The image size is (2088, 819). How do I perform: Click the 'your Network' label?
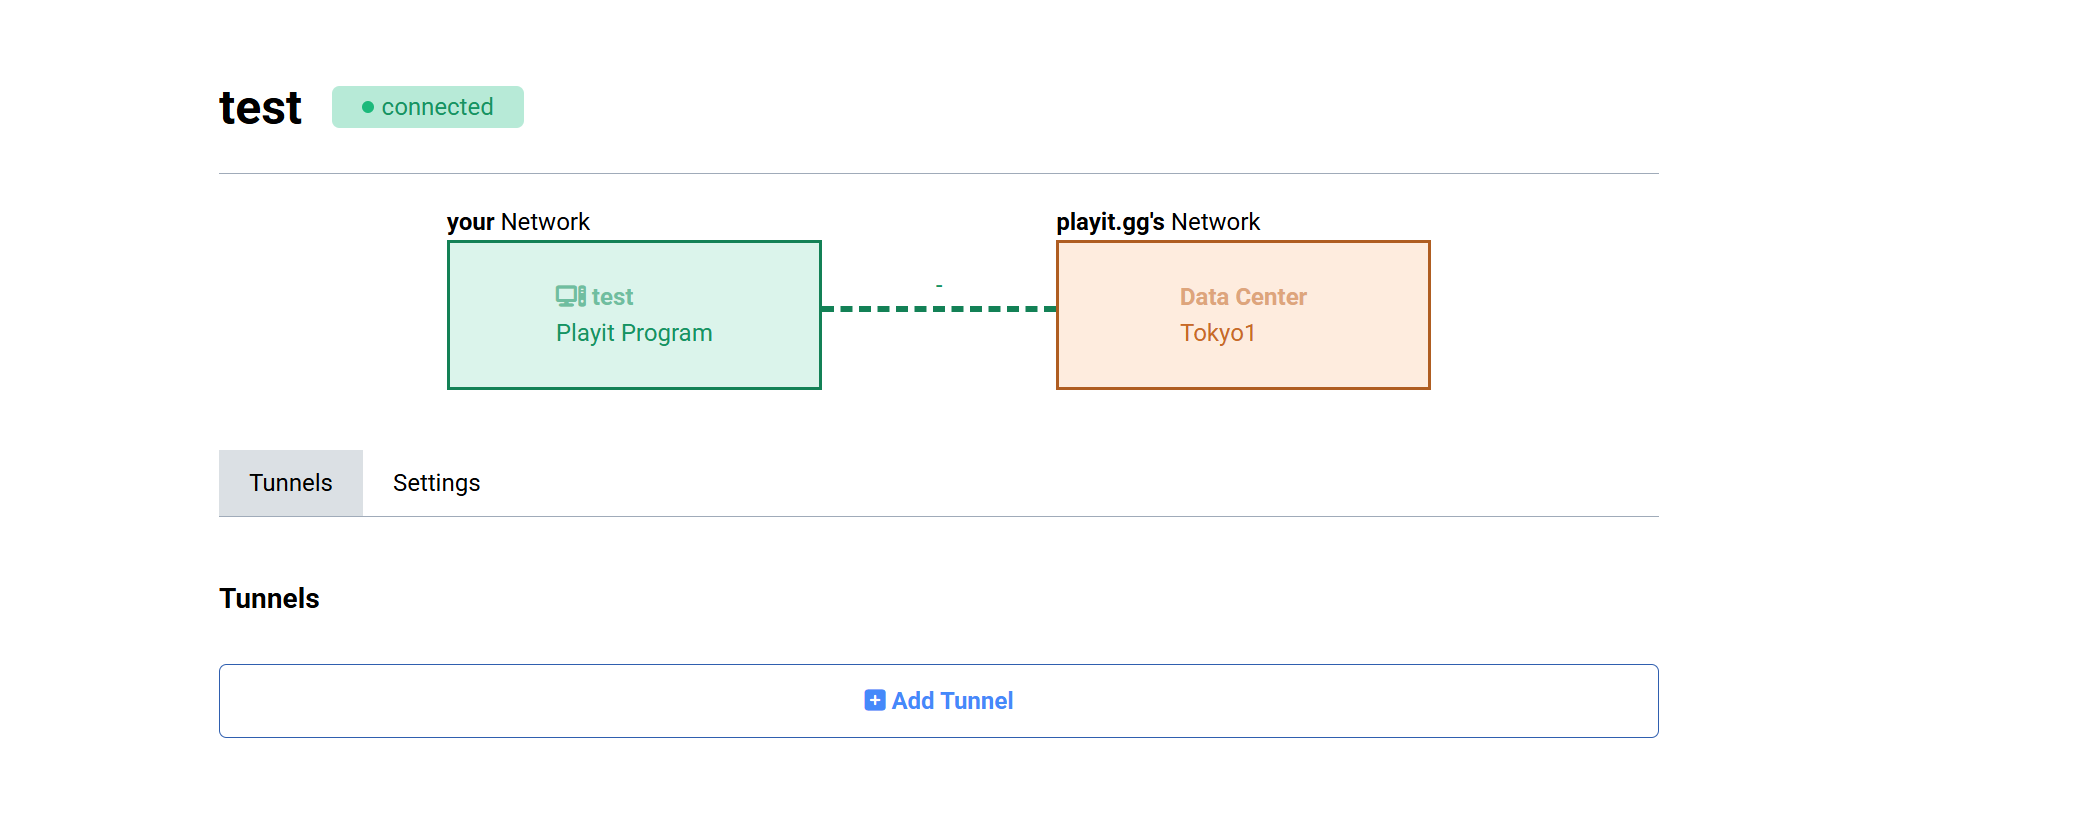(x=518, y=222)
